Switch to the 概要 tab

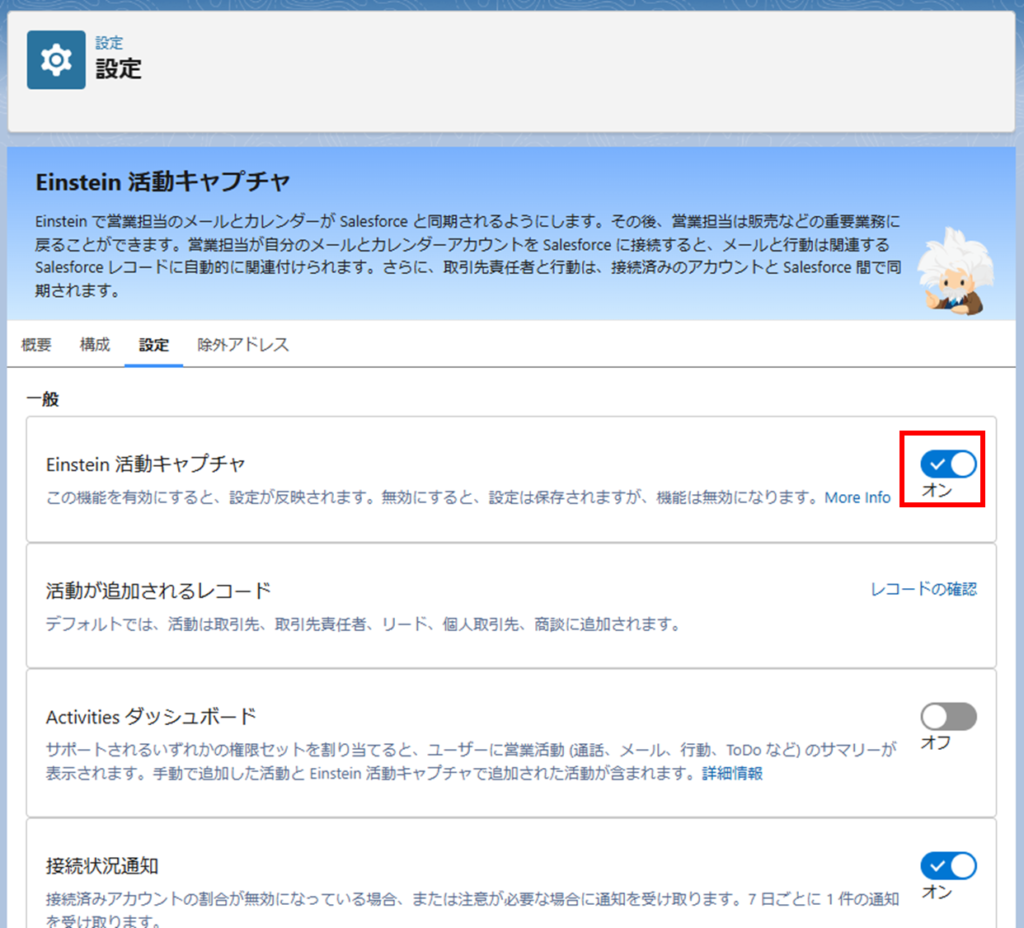pyautogui.click(x=37, y=344)
